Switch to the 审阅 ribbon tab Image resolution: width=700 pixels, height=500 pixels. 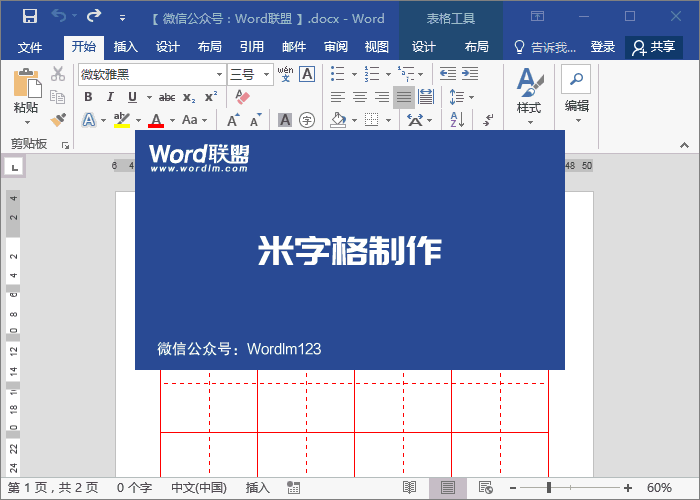(x=336, y=47)
